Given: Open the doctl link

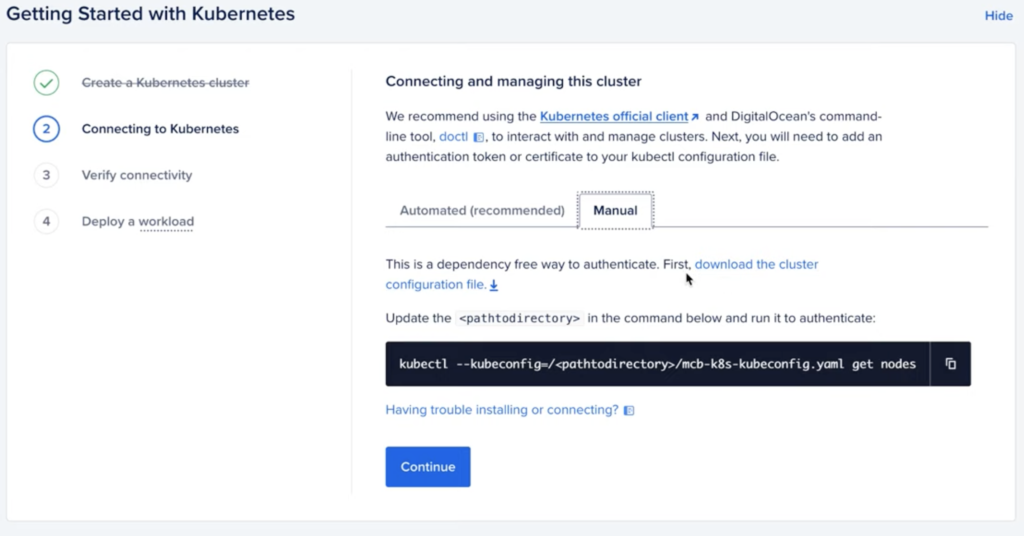Looking at the screenshot, I should [x=453, y=136].
